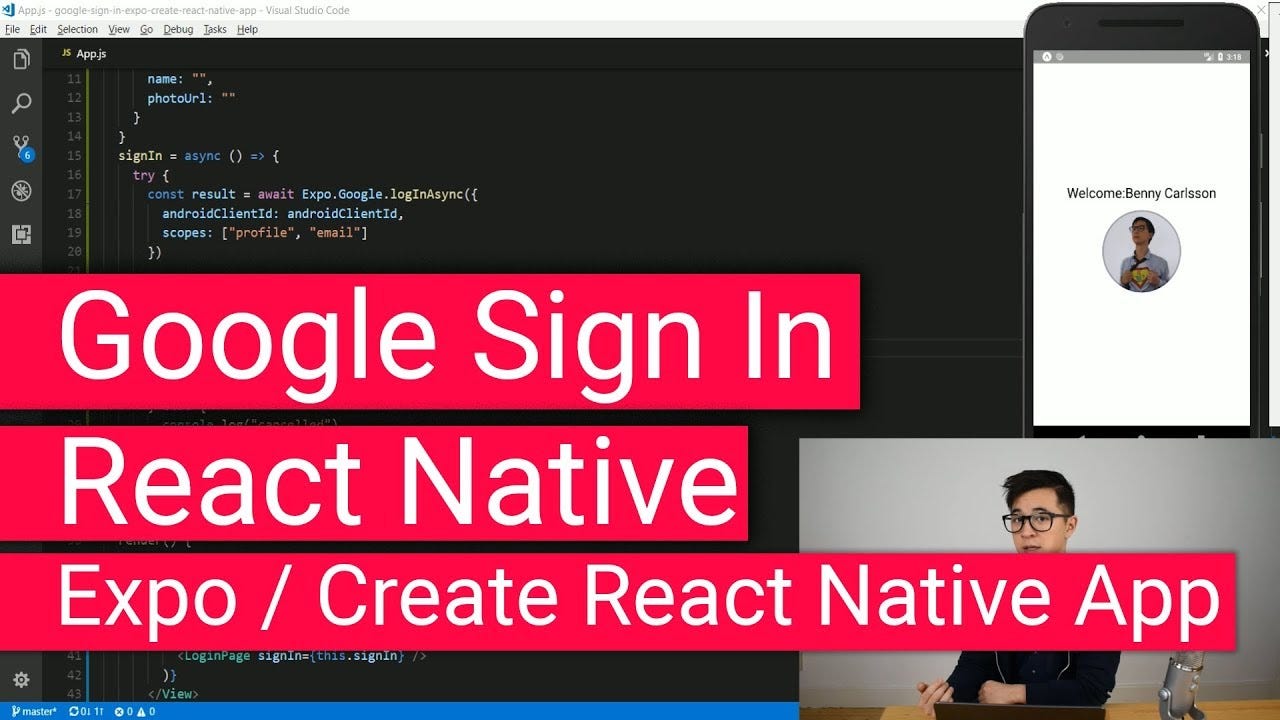1280x720 pixels.
Task: Click line 43 '</View>' closing tag
Action: 173,693
